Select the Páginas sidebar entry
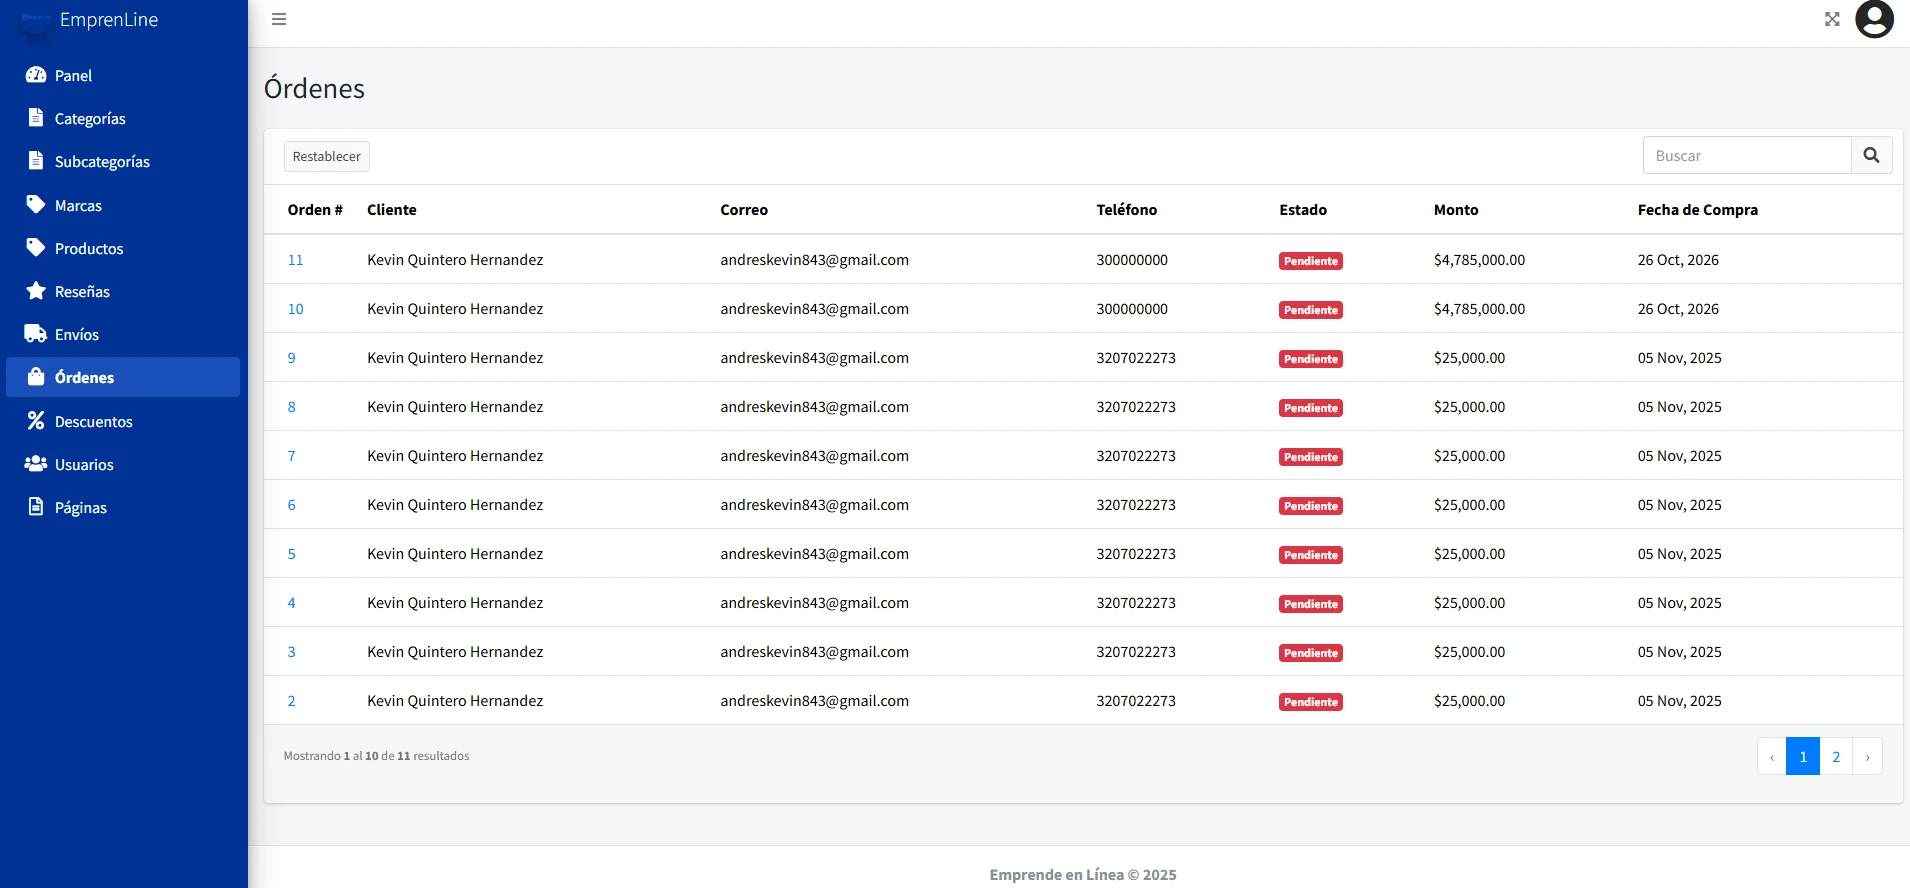 123,507
